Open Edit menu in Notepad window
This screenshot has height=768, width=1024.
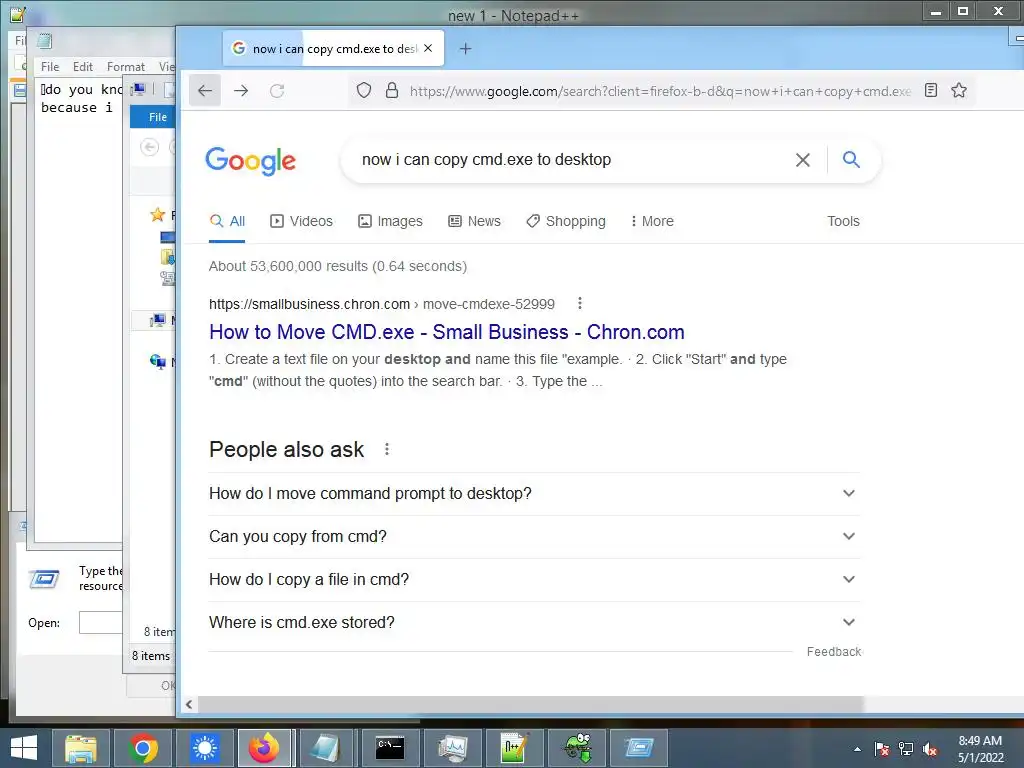(x=82, y=67)
